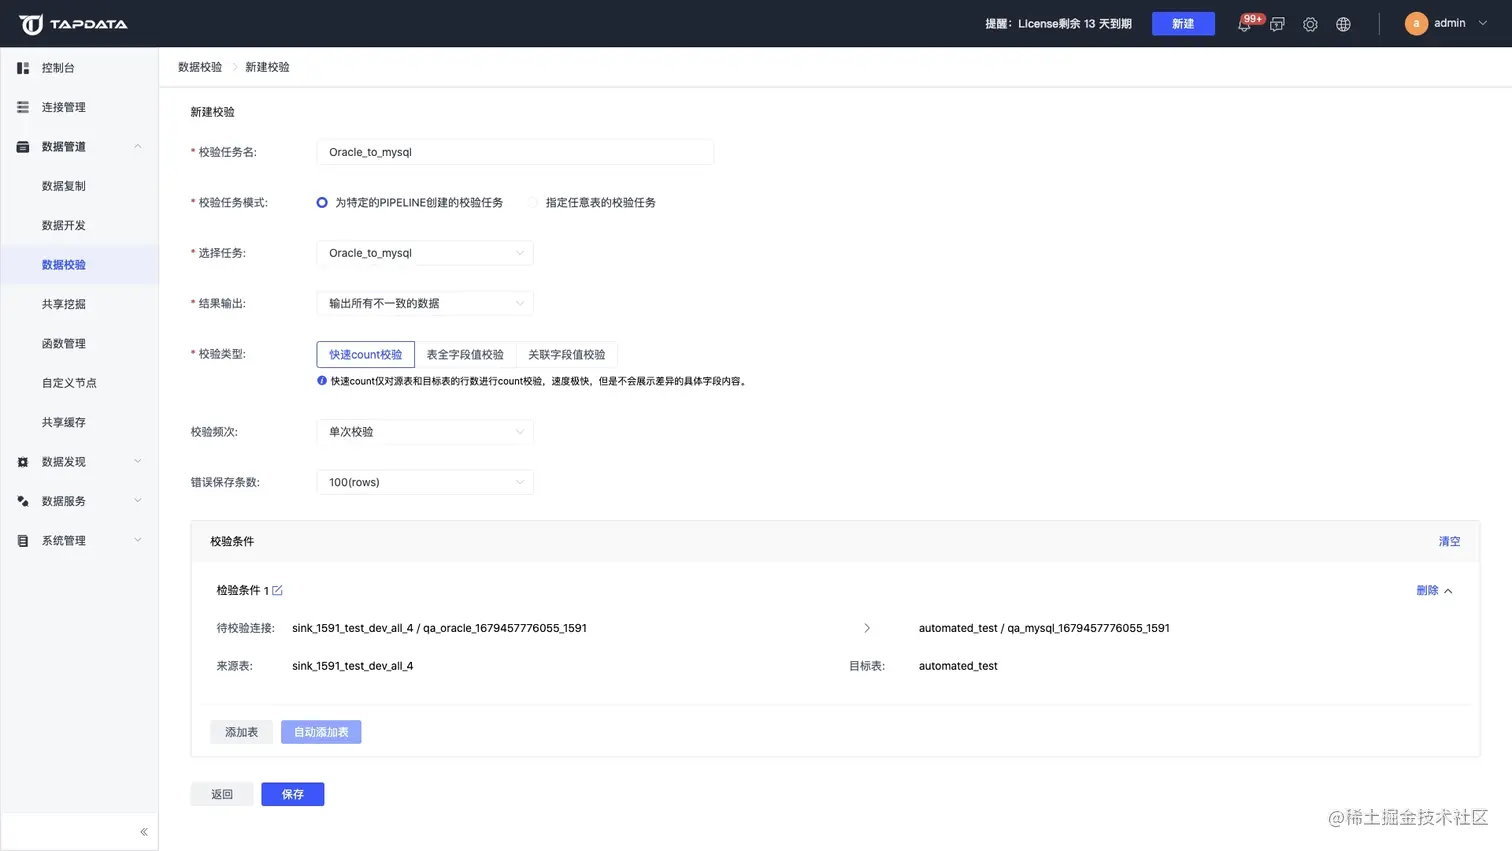This screenshot has width=1512, height=851.
Task: Open the settings gear in header
Action: point(1310,25)
